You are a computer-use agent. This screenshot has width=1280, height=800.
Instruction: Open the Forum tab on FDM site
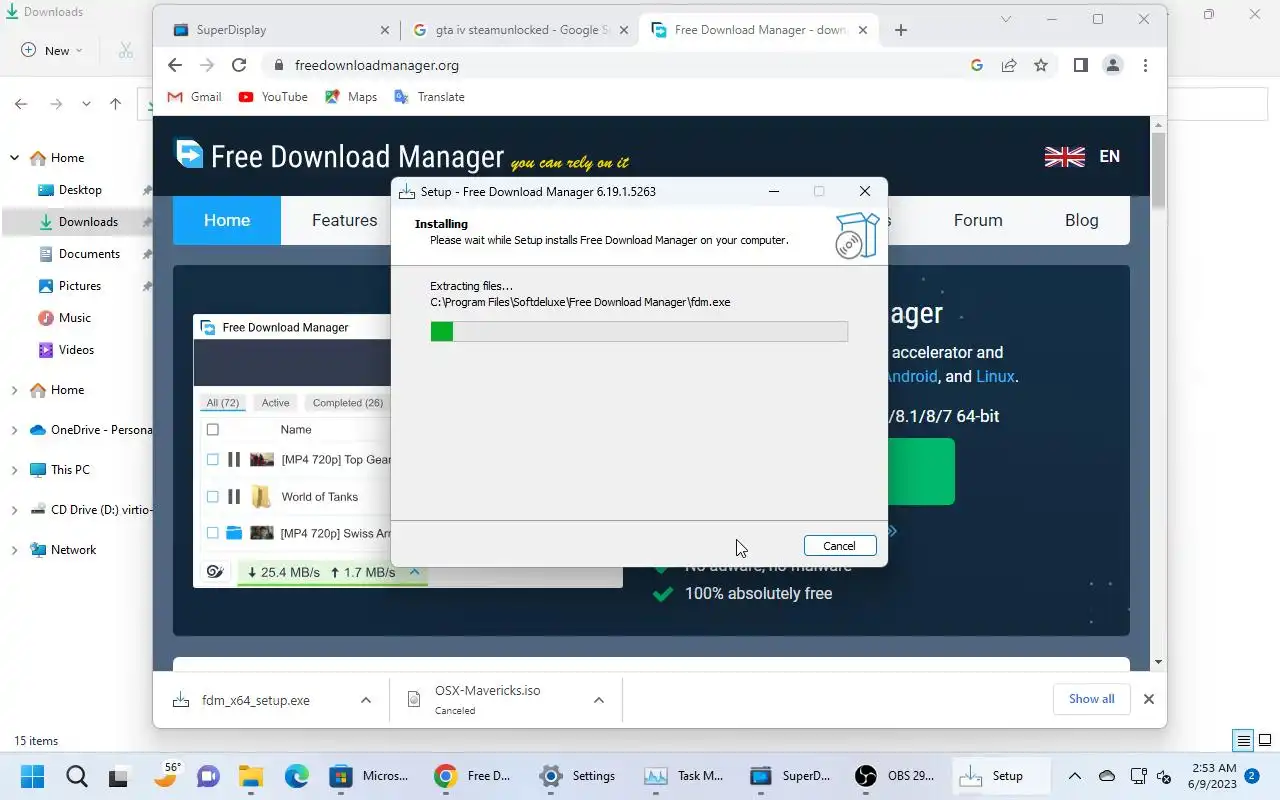978,220
